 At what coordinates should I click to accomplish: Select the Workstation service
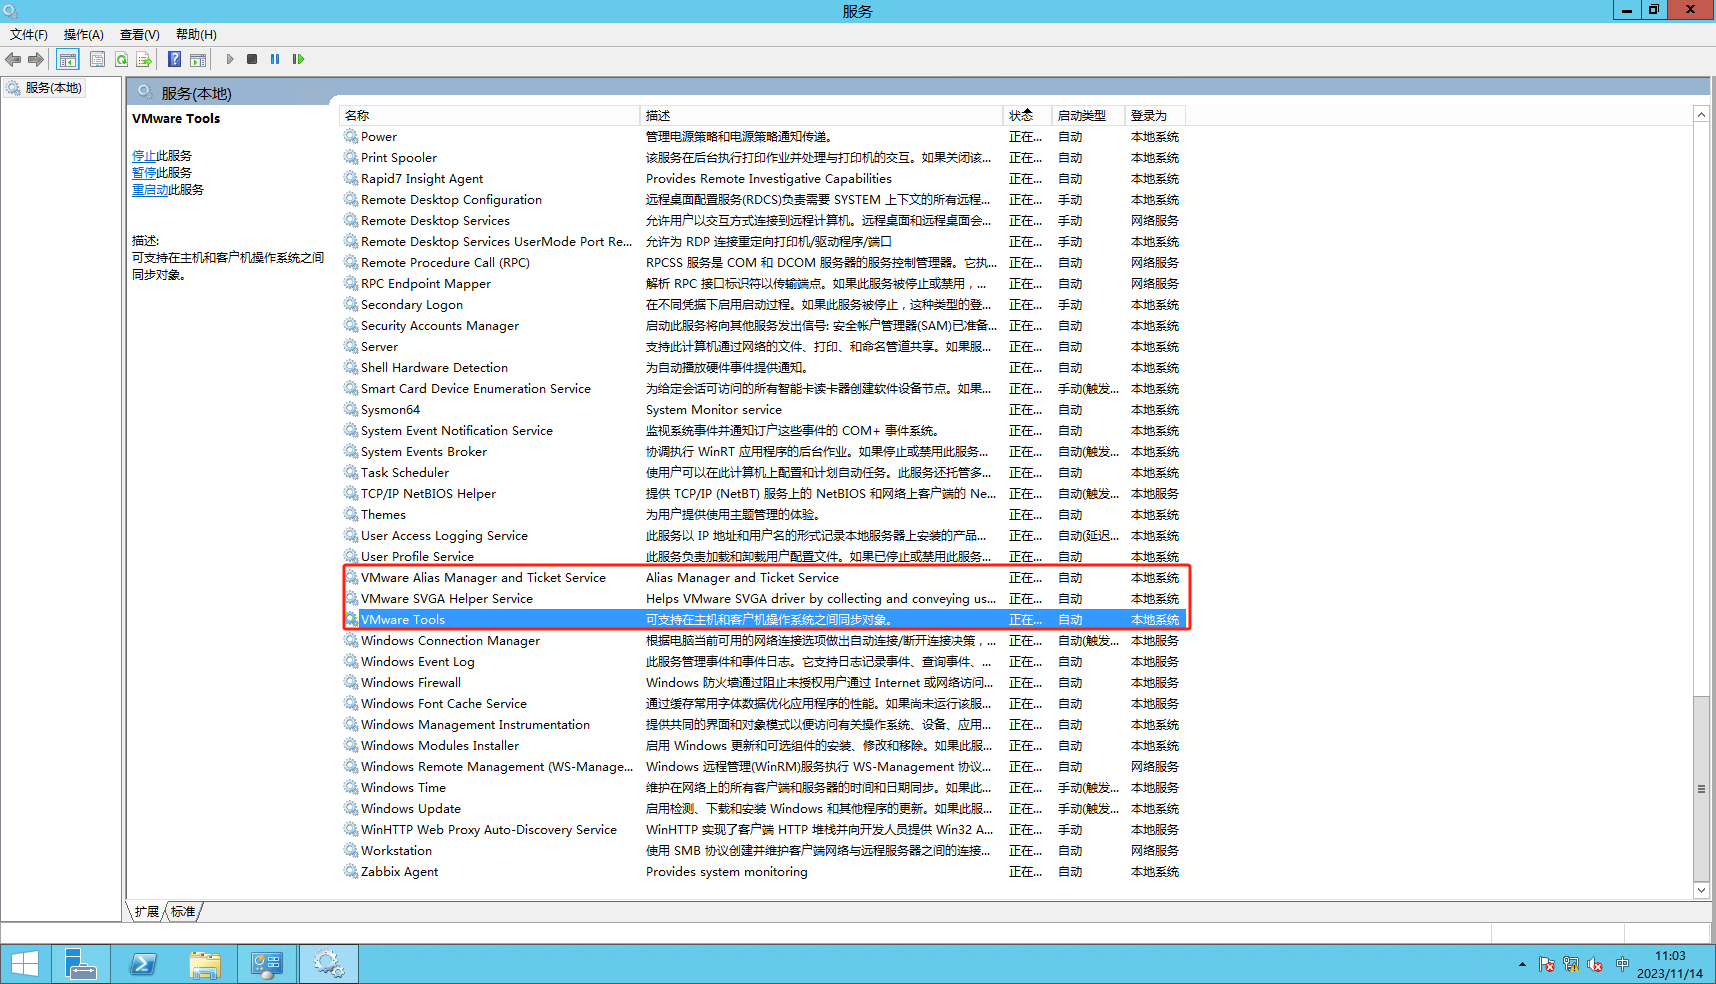point(764,851)
